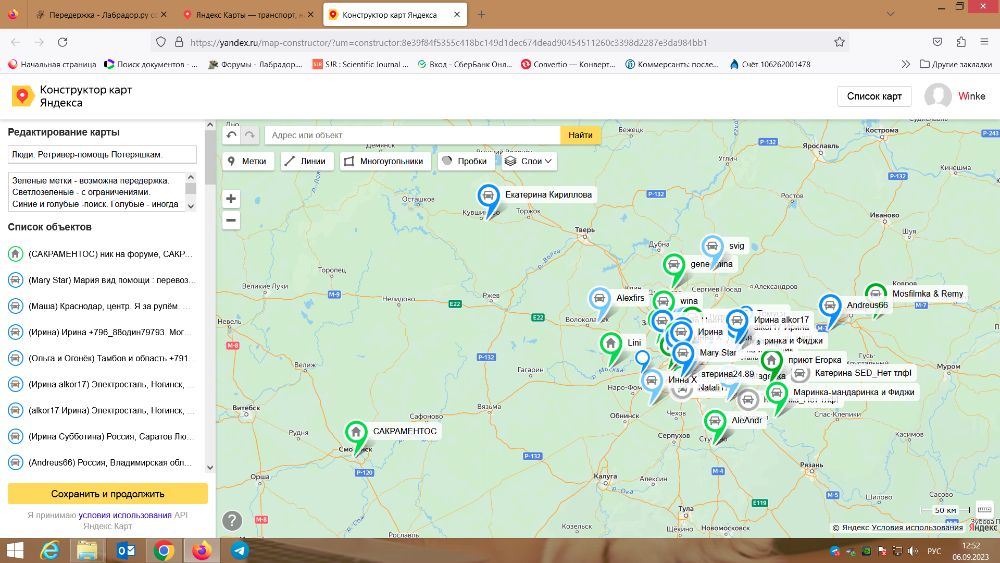
Task: Click the Екатерина Кириллова car marker
Action: click(x=488, y=196)
